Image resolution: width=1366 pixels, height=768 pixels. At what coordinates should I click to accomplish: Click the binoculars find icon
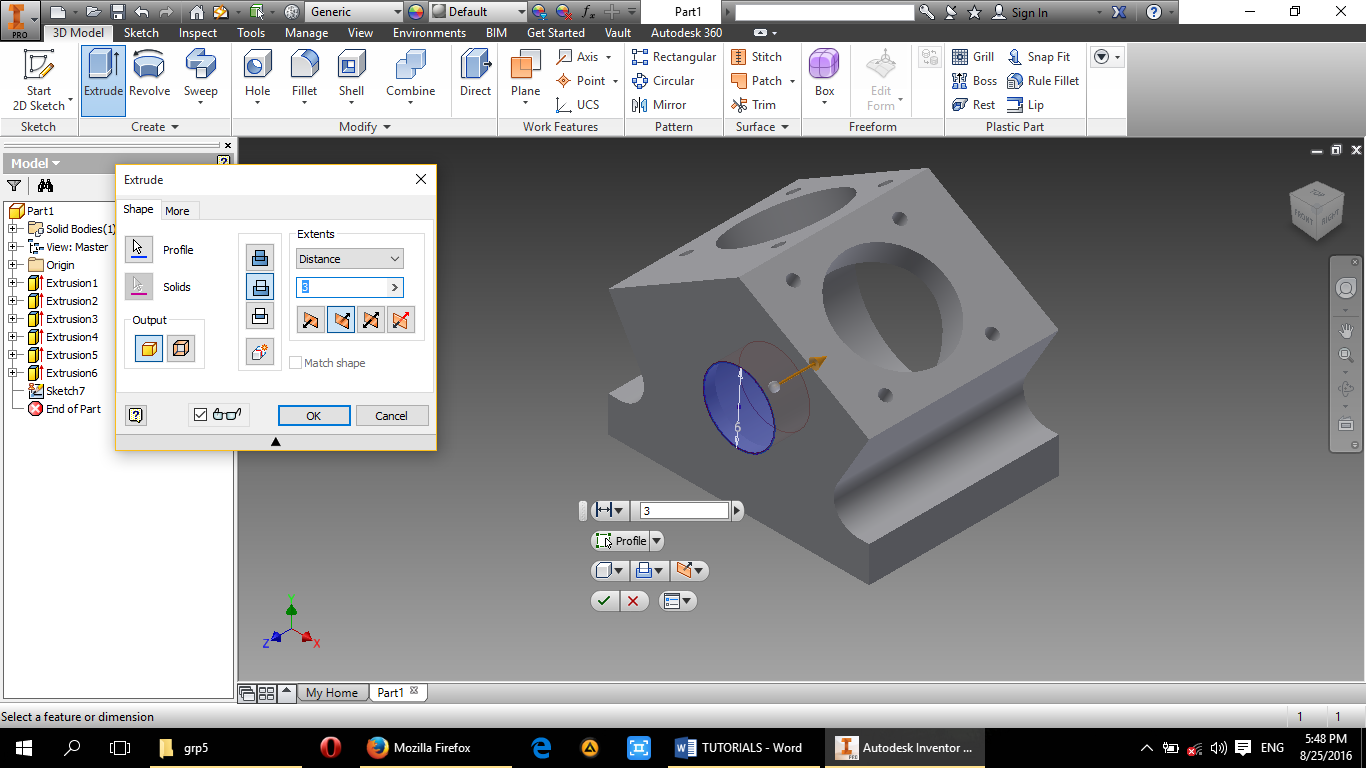pyautogui.click(x=45, y=185)
